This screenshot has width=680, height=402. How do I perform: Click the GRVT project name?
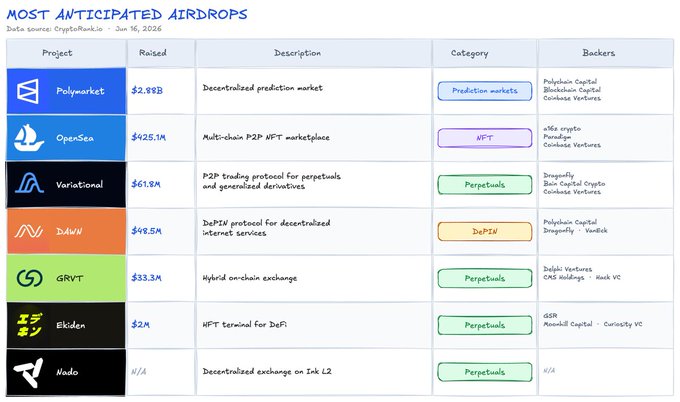click(69, 278)
